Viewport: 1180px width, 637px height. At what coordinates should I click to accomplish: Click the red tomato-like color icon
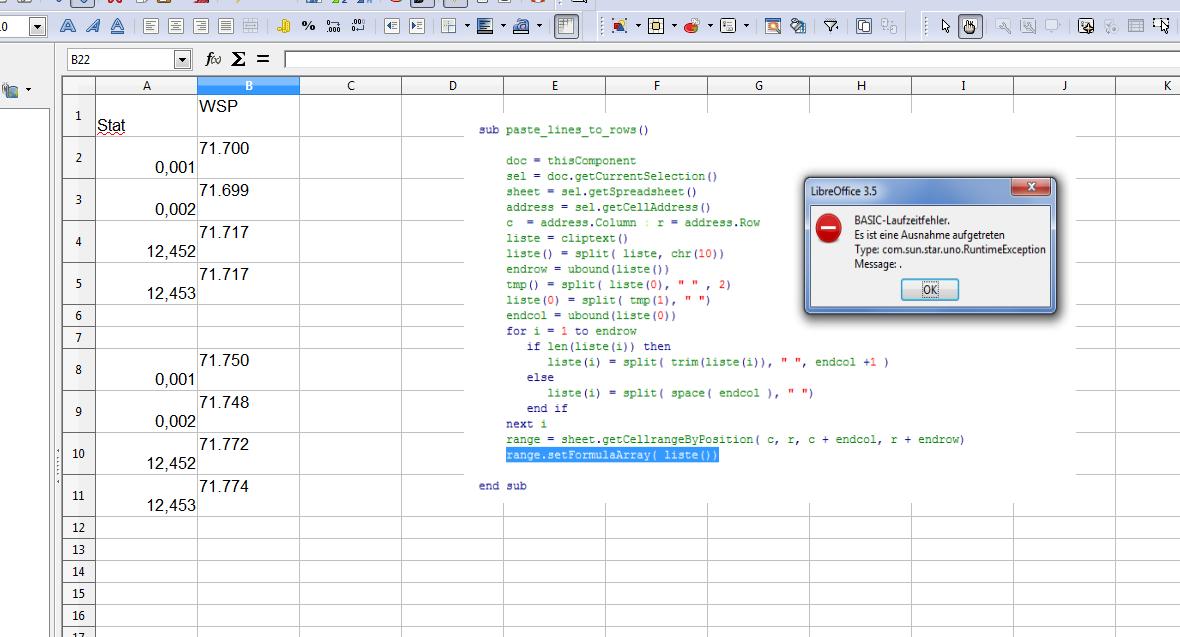[x=692, y=26]
